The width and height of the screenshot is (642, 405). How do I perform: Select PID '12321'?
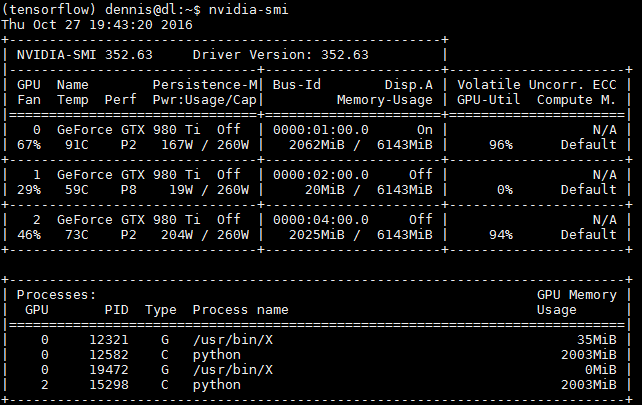109,340
